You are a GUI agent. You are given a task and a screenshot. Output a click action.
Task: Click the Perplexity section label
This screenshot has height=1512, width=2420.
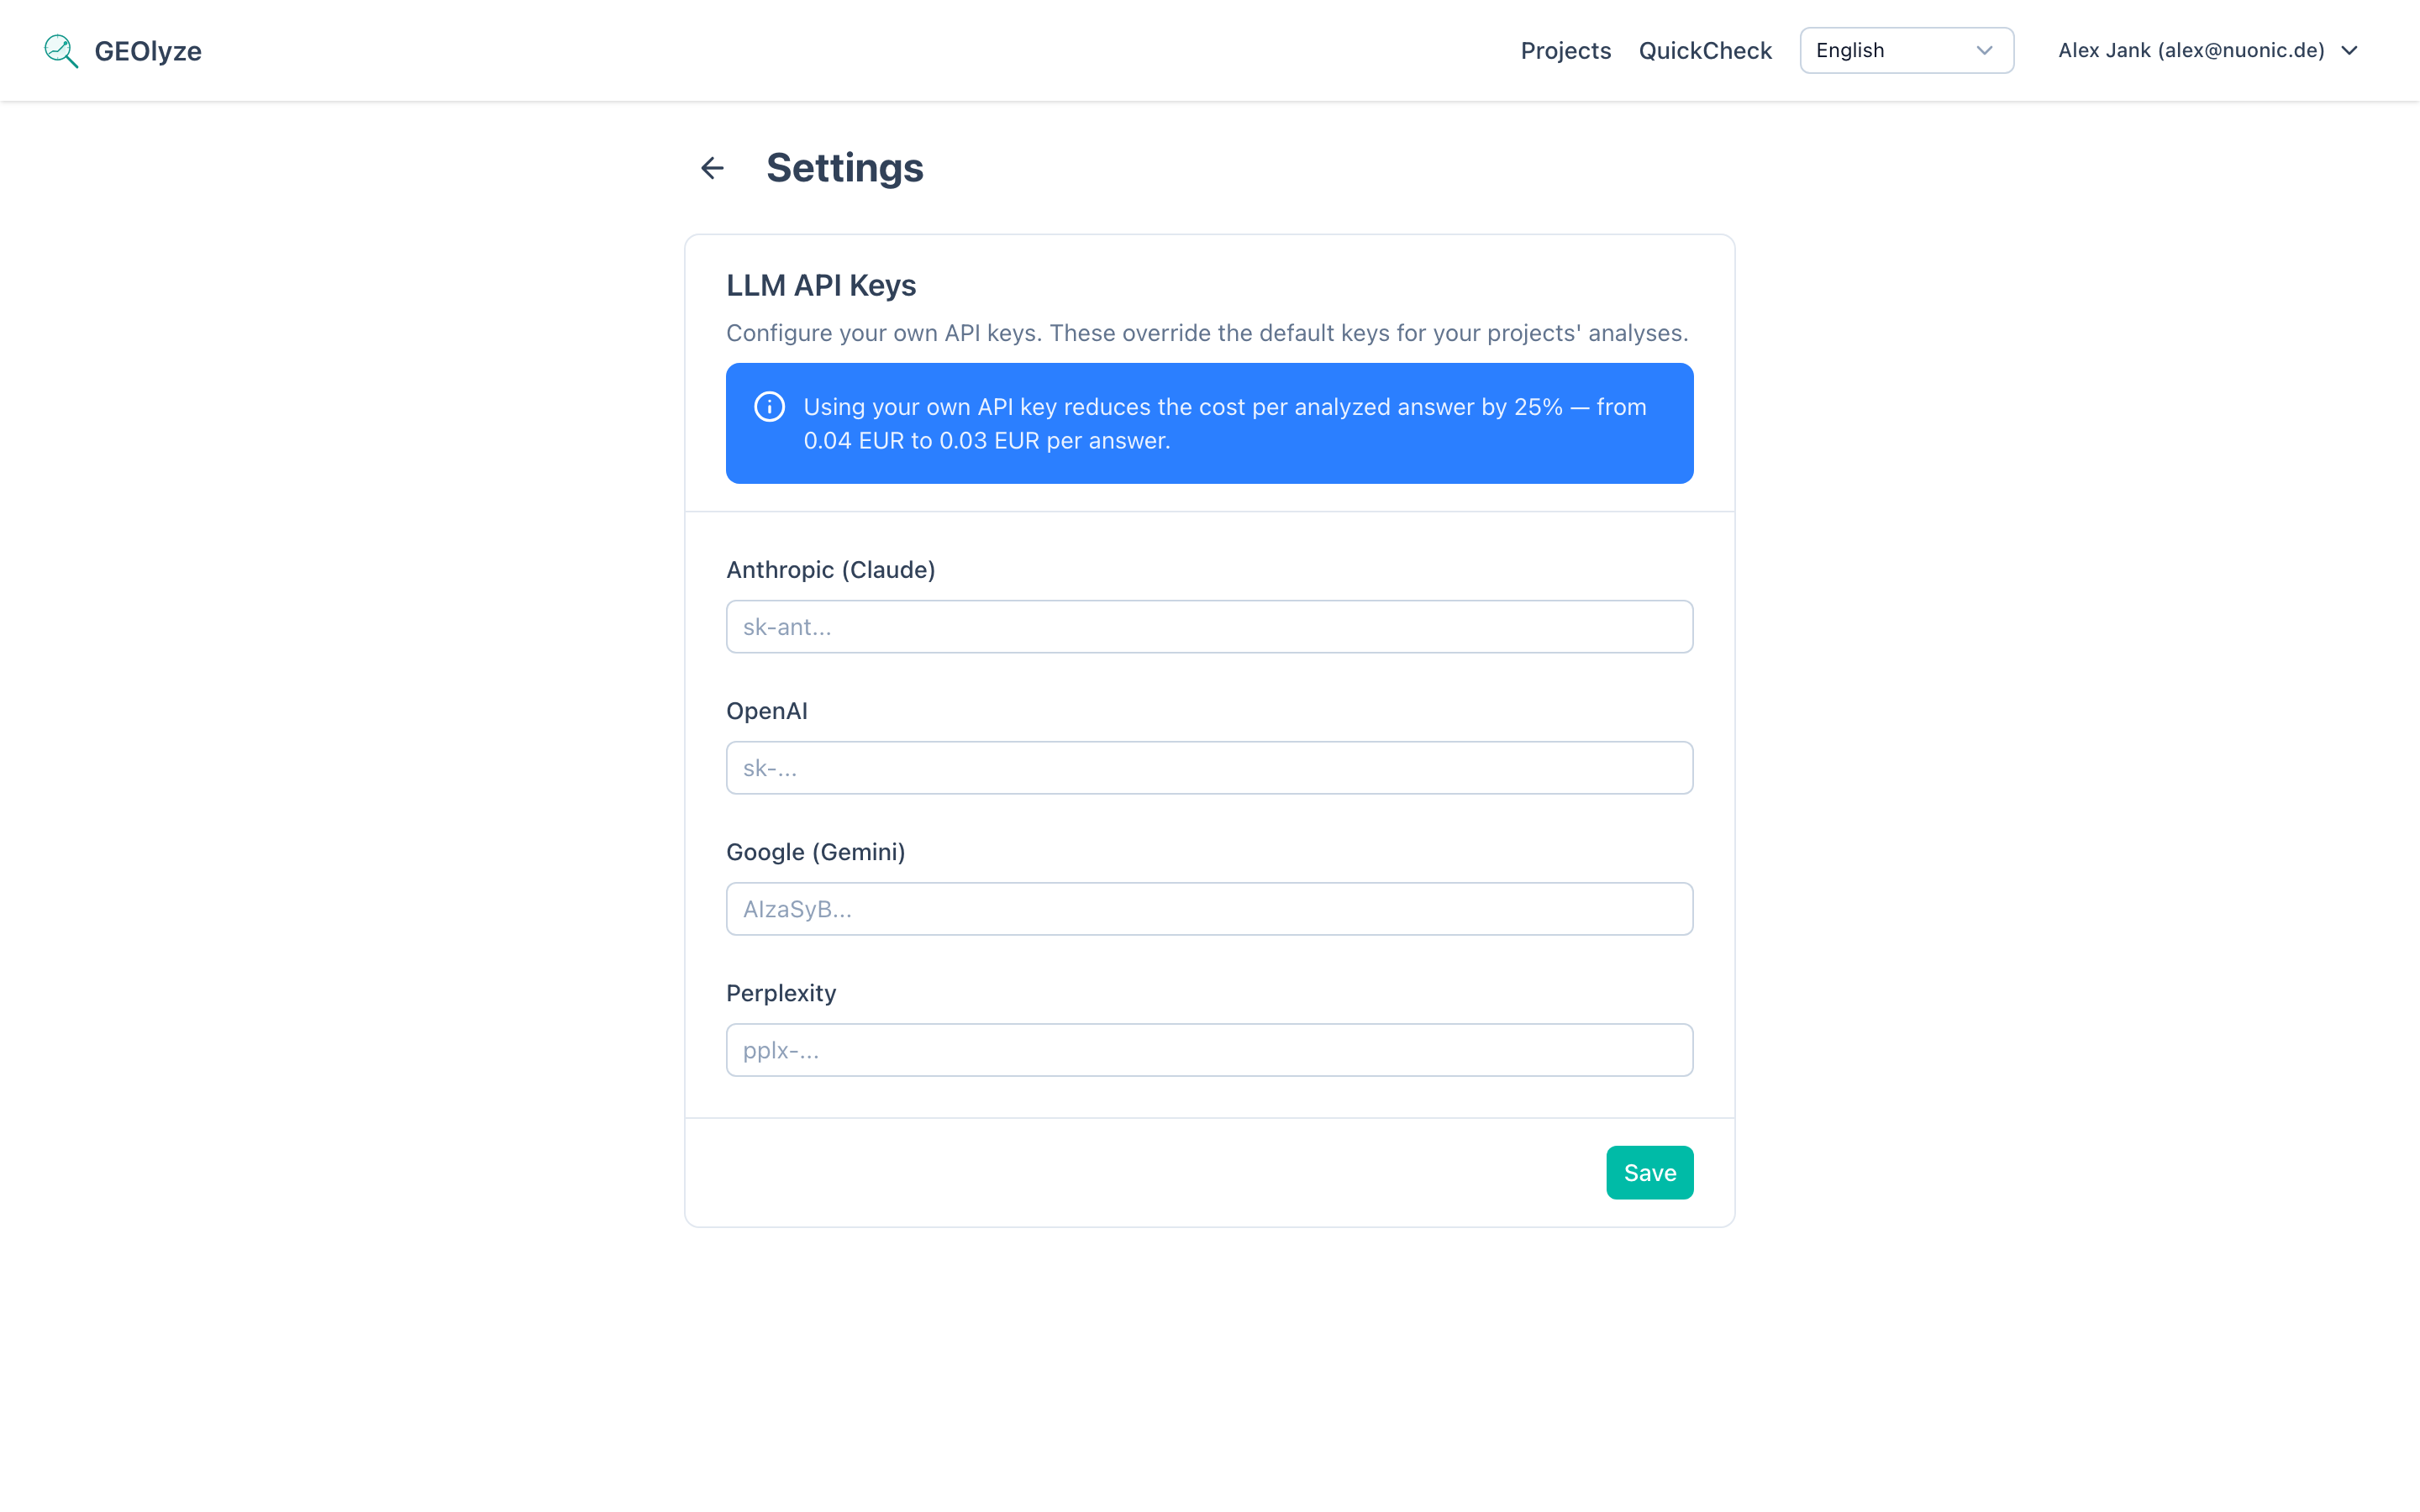(781, 992)
